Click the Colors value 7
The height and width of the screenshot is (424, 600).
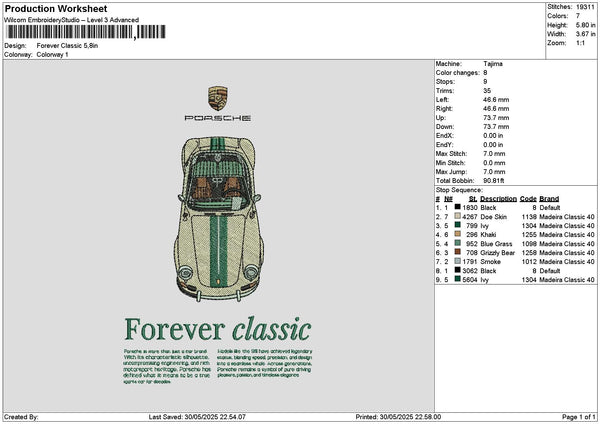tap(578, 16)
